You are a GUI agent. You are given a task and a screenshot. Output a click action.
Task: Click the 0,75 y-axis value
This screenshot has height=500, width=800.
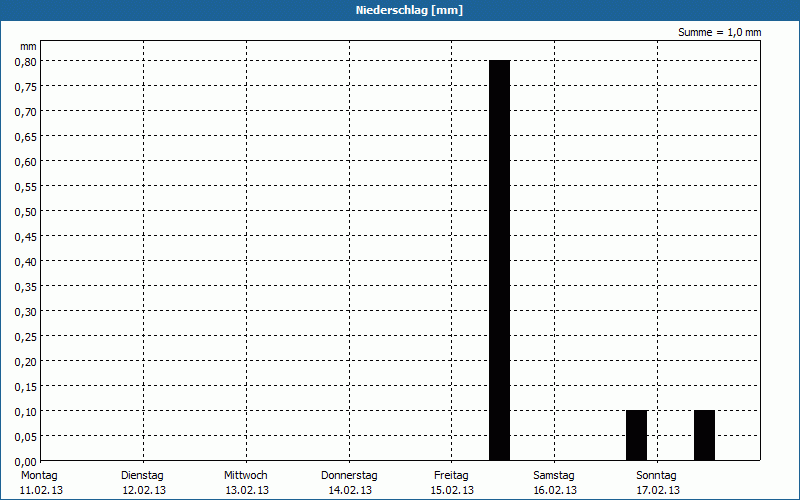pyautogui.click(x=26, y=87)
